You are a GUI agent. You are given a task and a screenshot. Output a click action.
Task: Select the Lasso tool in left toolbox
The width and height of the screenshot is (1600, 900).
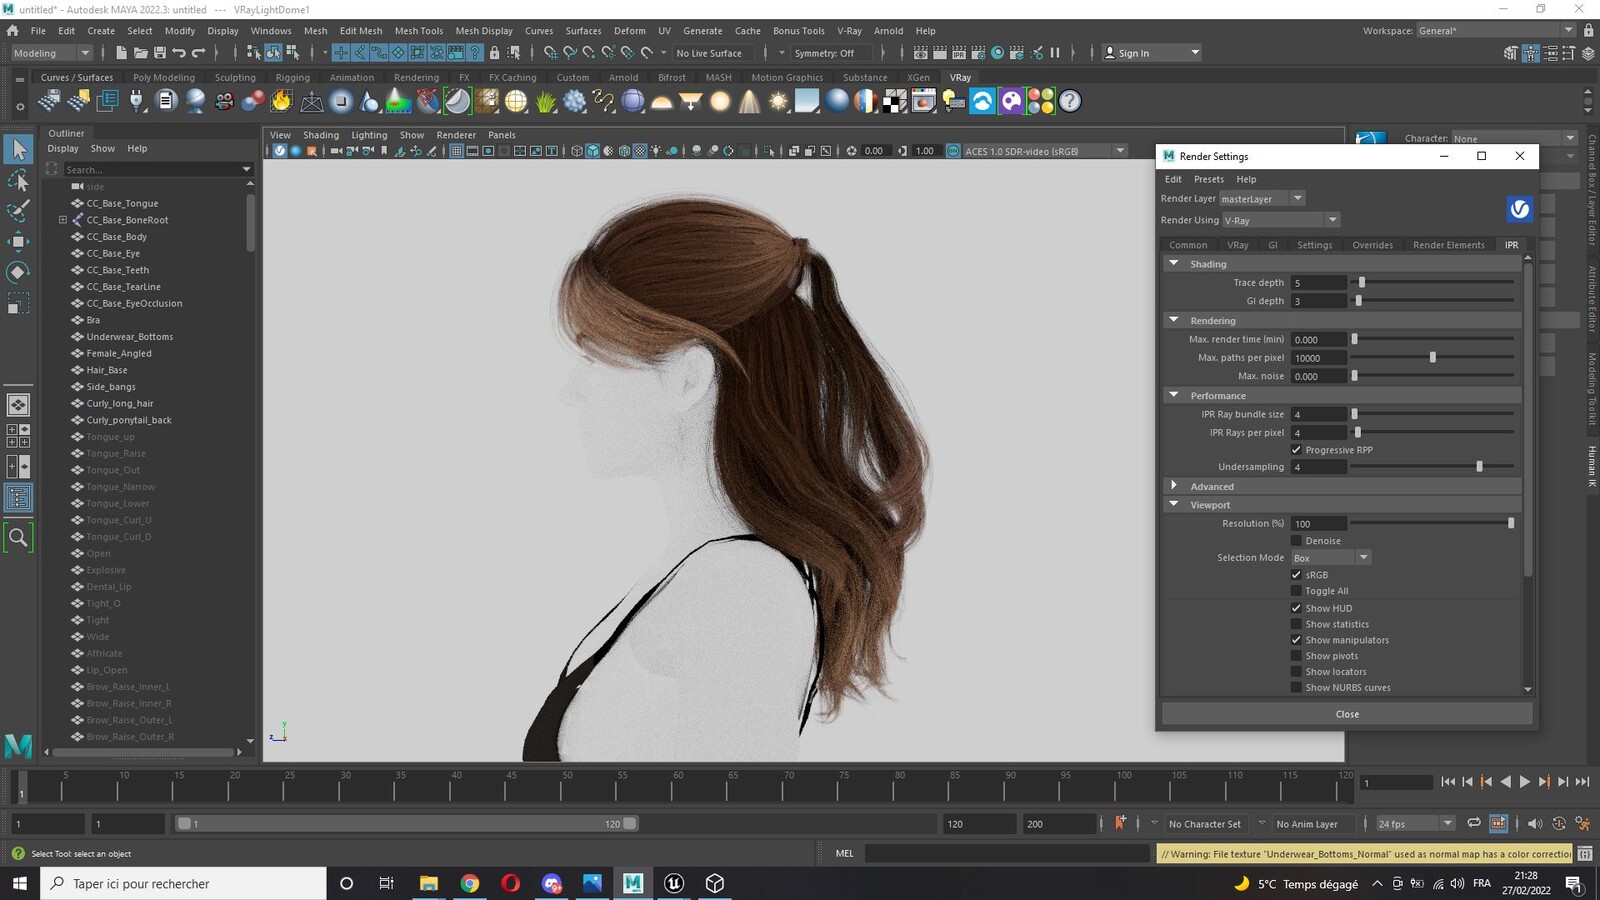(18, 181)
